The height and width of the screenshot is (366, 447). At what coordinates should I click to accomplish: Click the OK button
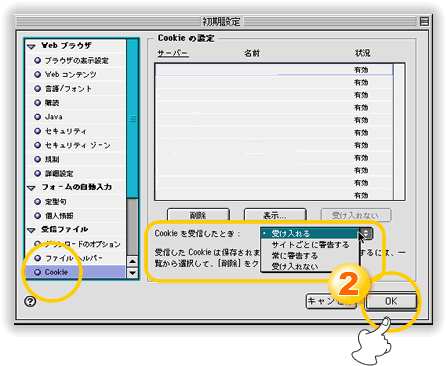391,301
